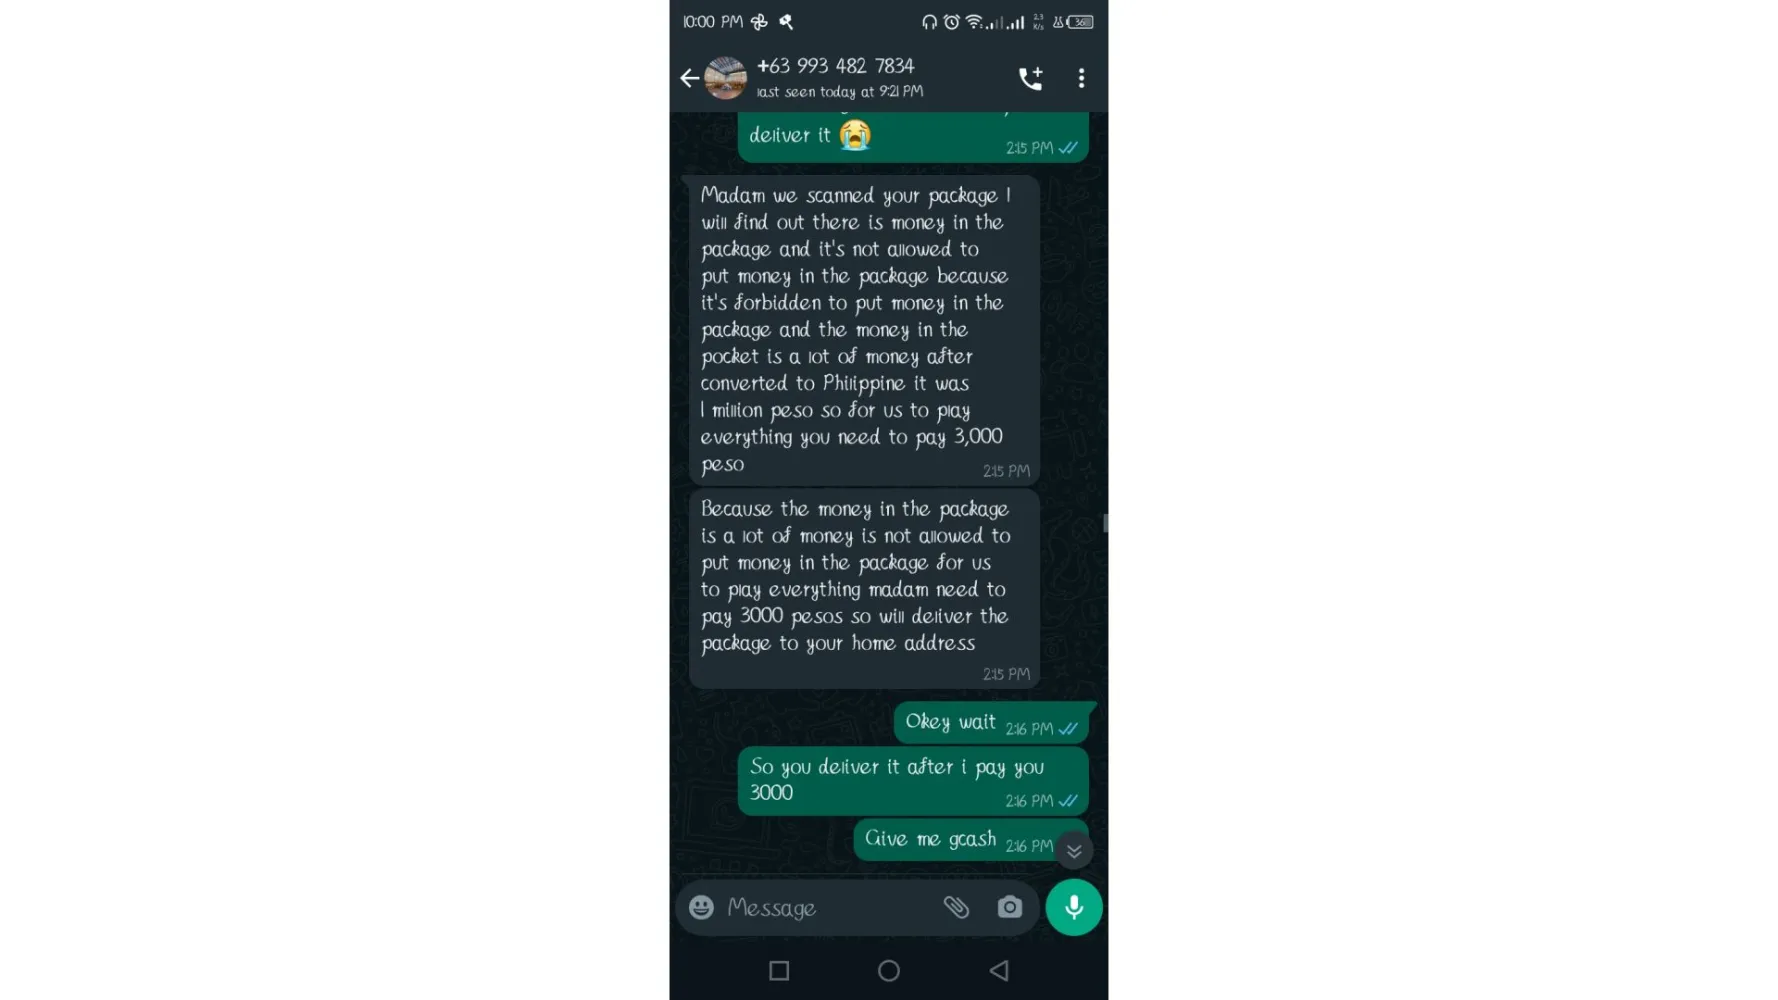Select the 'Because the money in the package' message

point(864,589)
